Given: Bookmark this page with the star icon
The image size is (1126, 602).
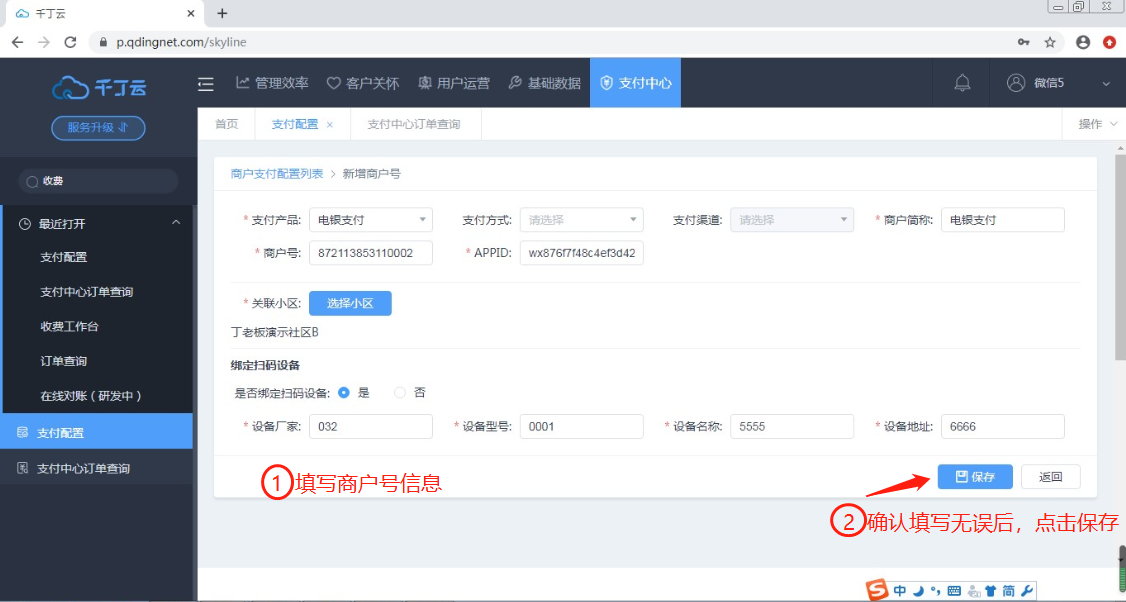Looking at the screenshot, I should pos(1050,42).
